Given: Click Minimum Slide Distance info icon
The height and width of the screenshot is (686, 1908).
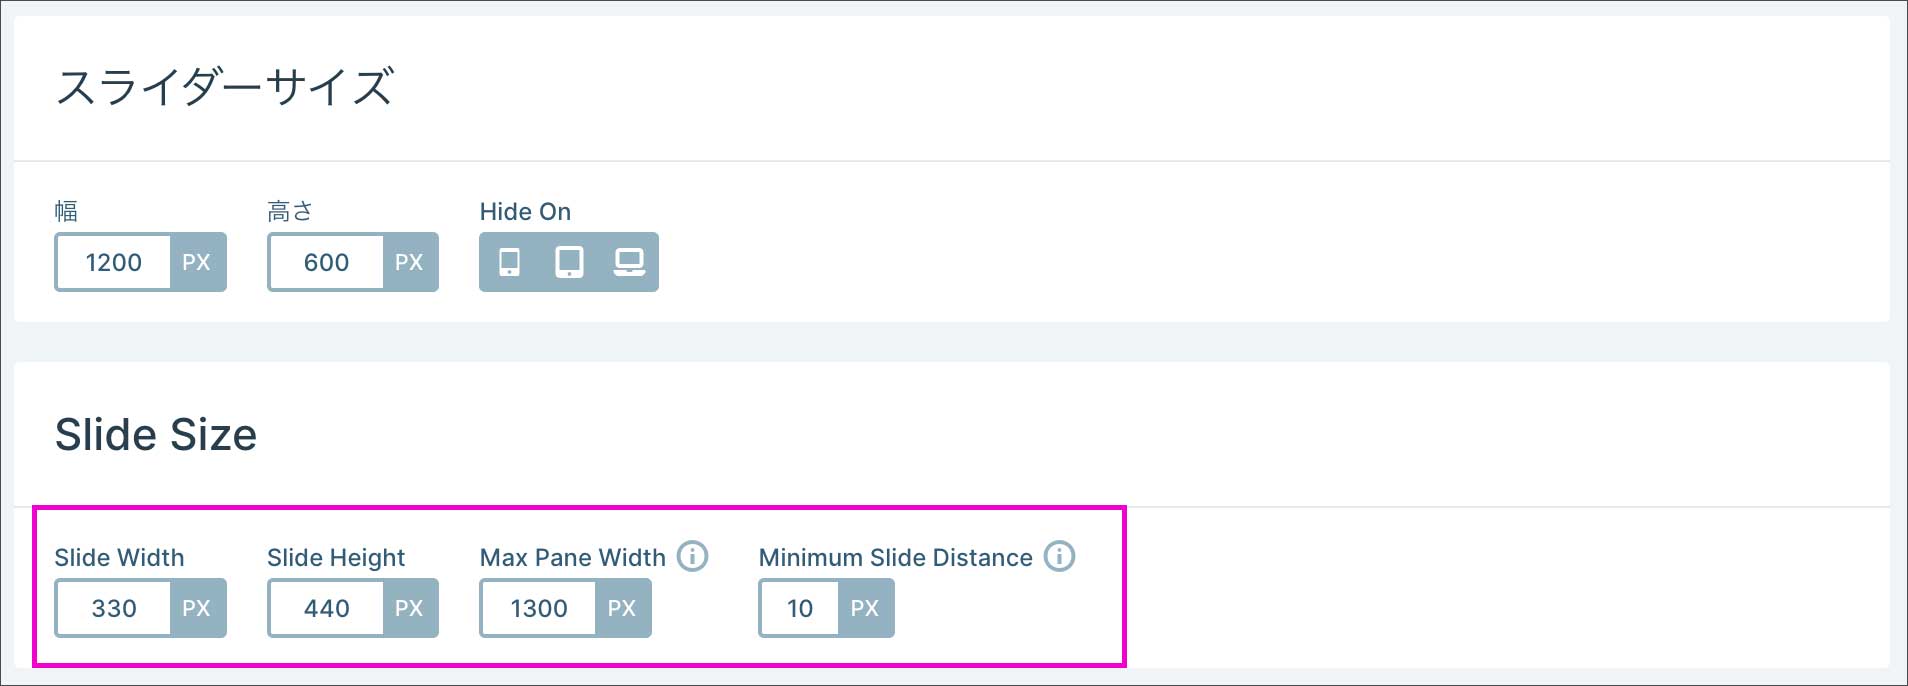Looking at the screenshot, I should [1059, 556].
